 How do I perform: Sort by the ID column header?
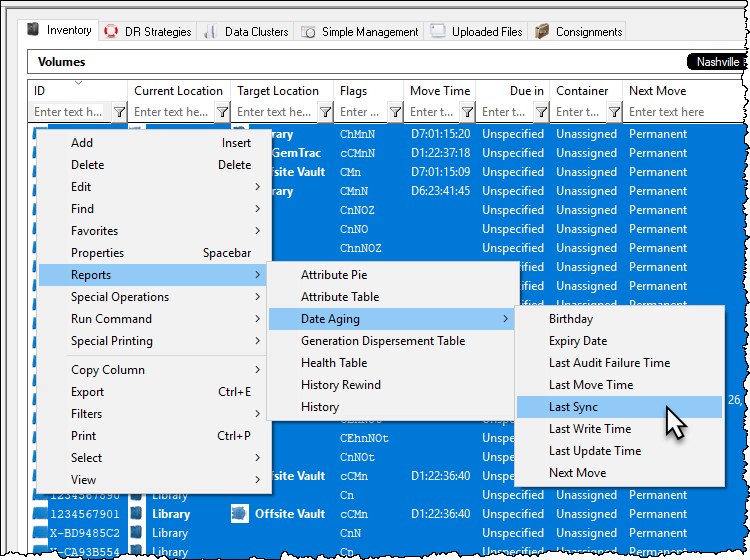[x=77, y=90]
